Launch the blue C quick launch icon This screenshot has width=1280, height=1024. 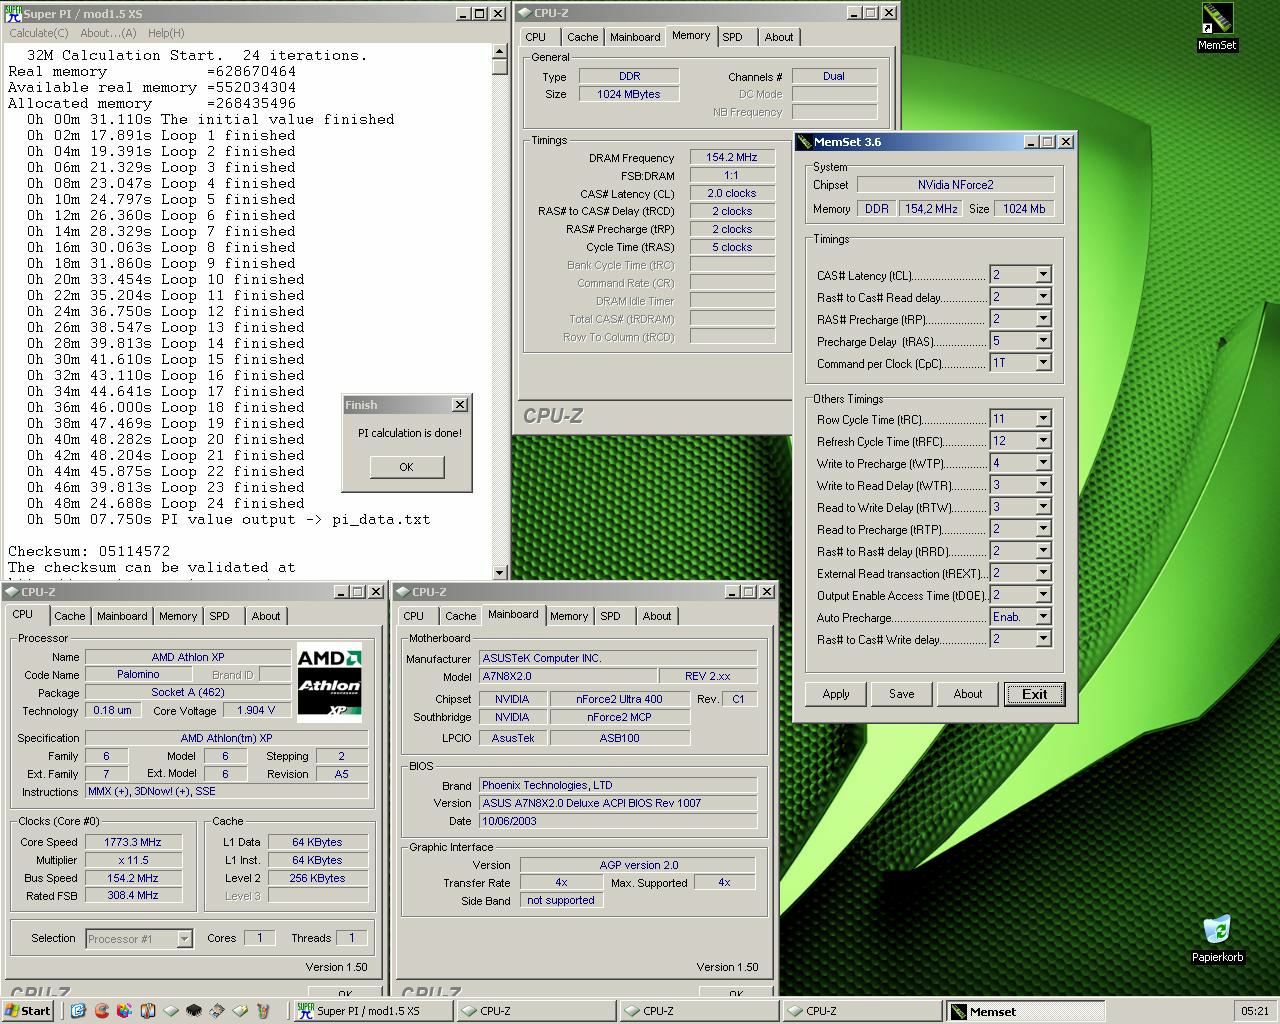click(x=78, y=1011)
